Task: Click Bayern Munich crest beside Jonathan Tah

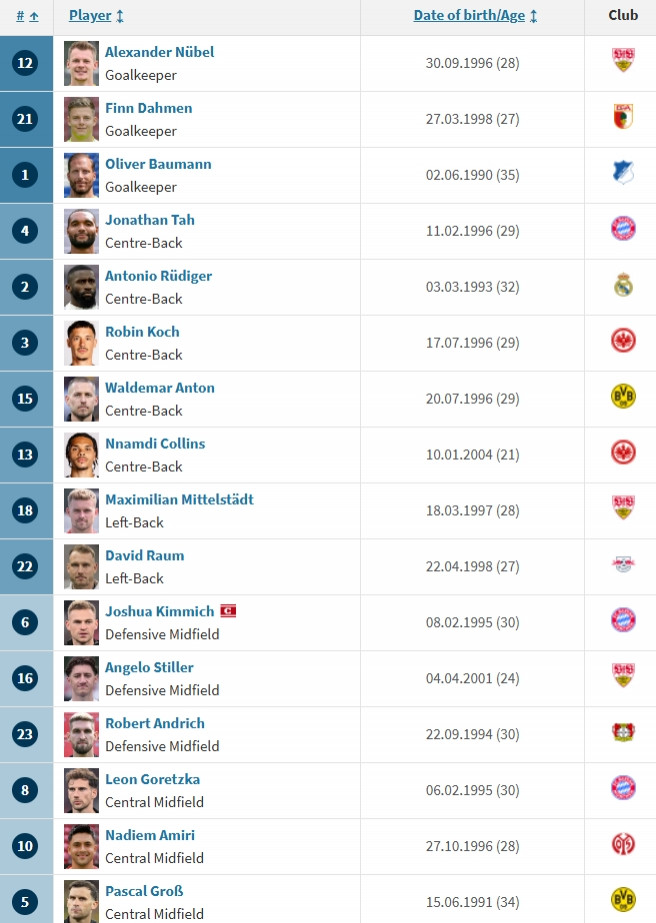Action: (x=623, y=230)
